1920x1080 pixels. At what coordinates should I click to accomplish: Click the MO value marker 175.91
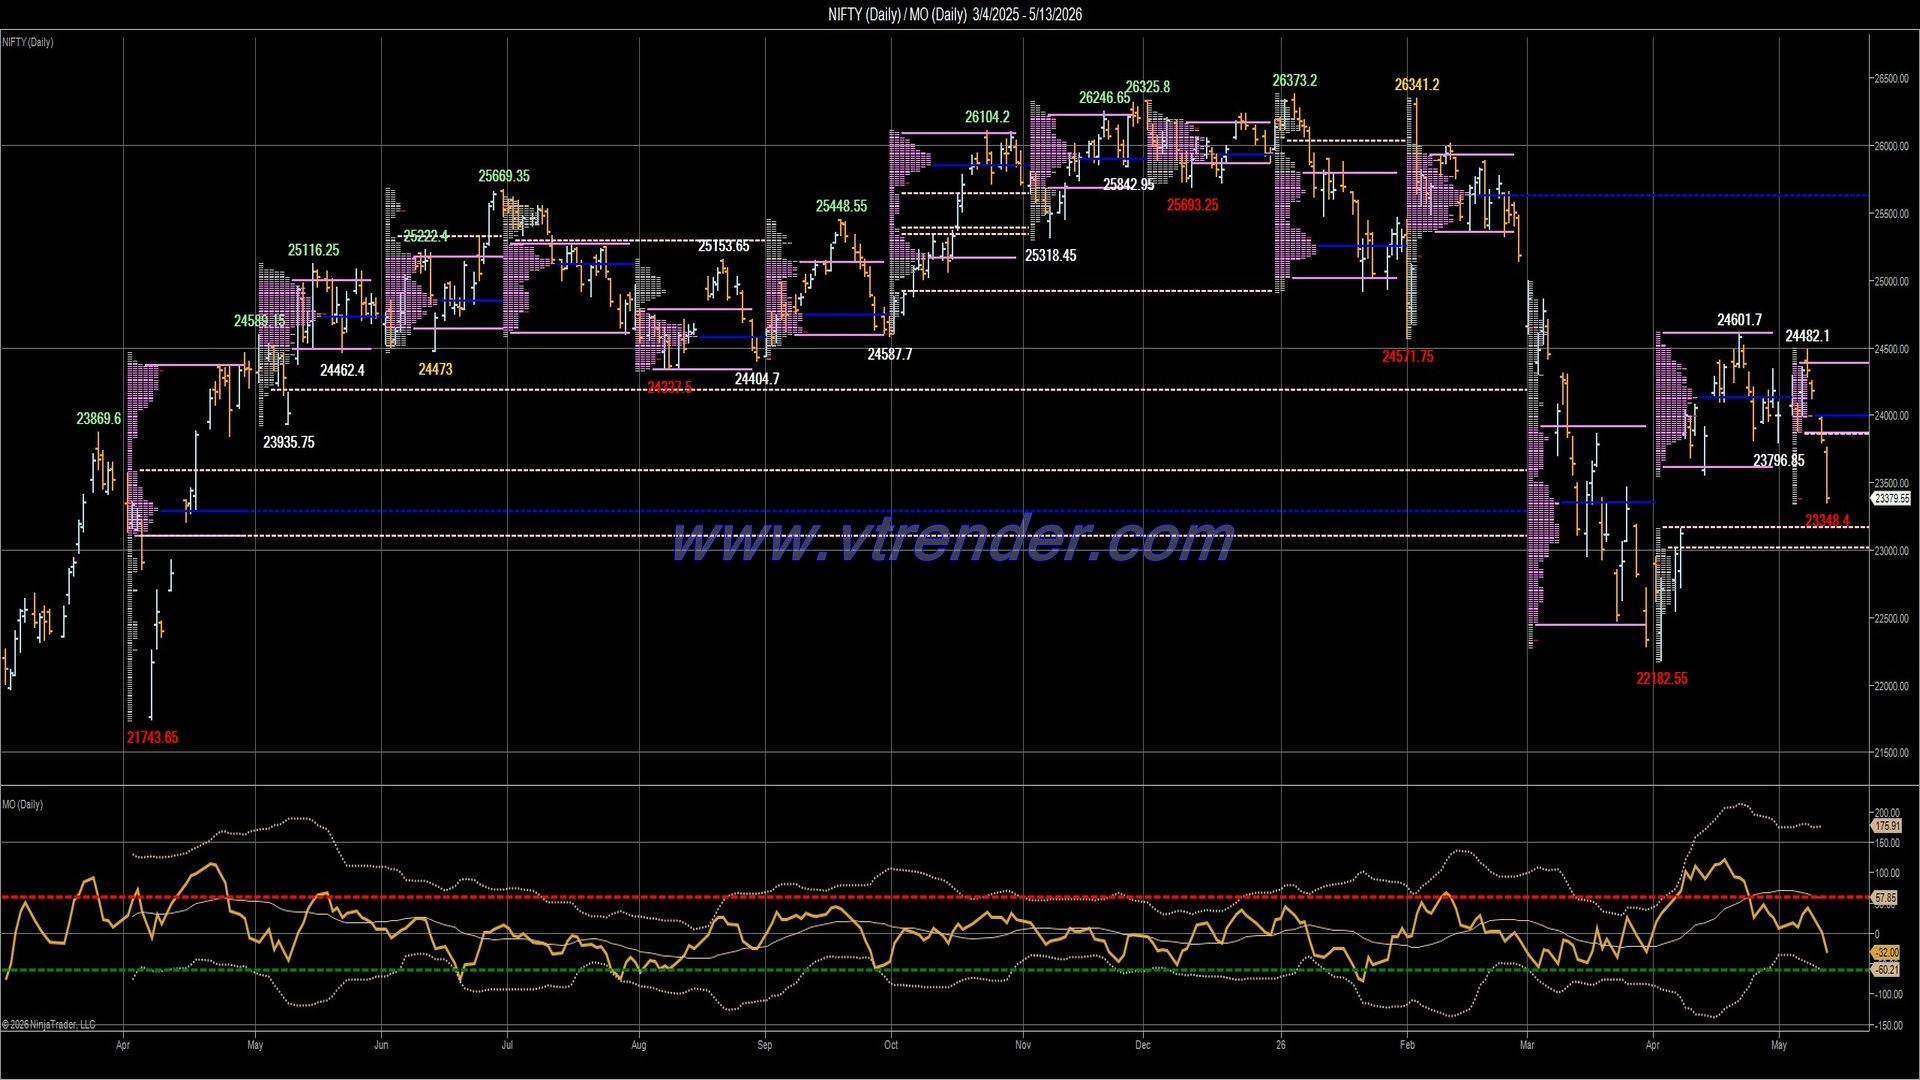click(1886, 827)
